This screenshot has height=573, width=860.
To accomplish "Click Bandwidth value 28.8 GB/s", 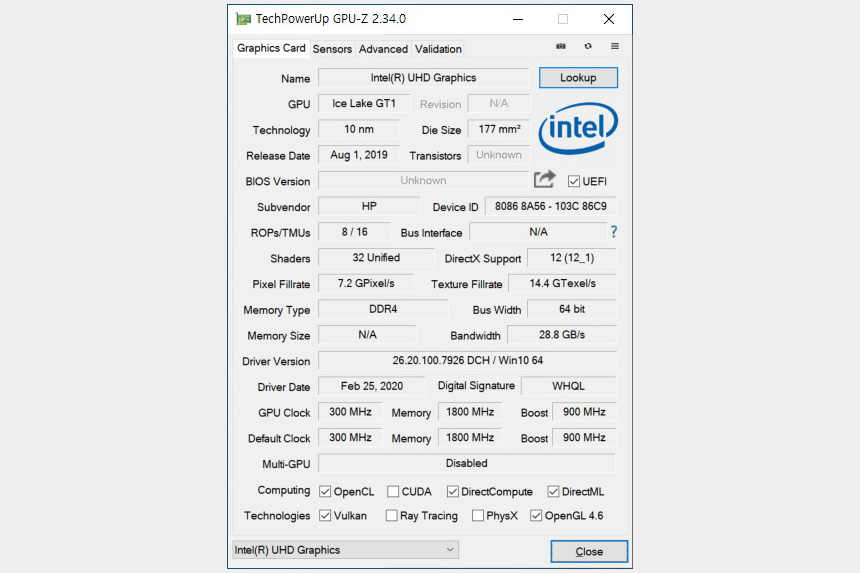I will [x=562, y=335].
